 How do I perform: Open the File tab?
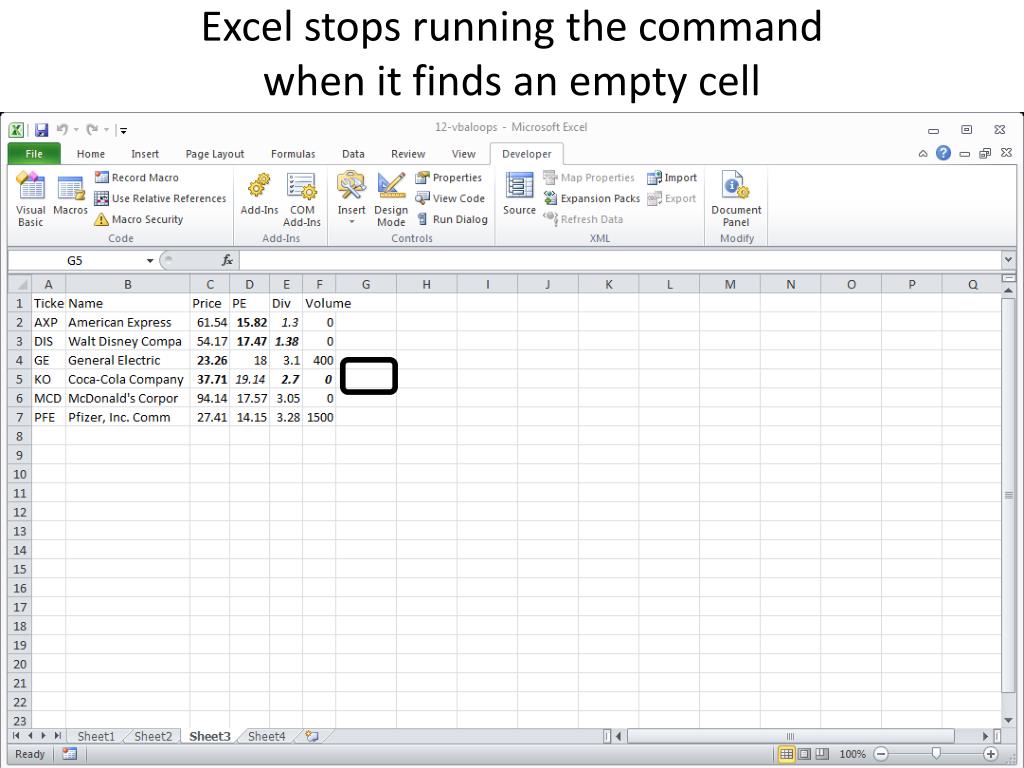34,154
